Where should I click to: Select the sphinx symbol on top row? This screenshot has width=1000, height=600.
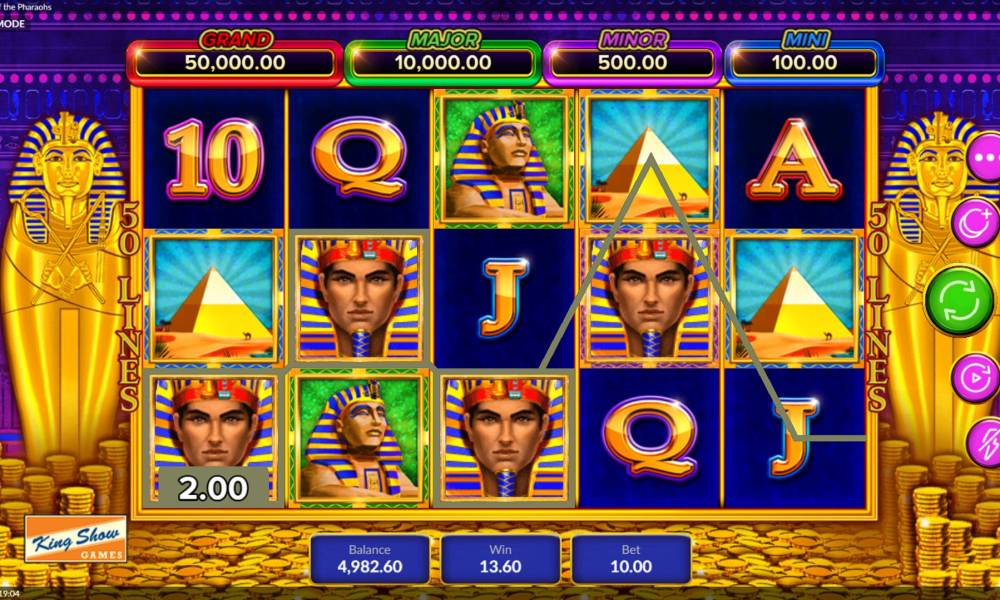504,159
